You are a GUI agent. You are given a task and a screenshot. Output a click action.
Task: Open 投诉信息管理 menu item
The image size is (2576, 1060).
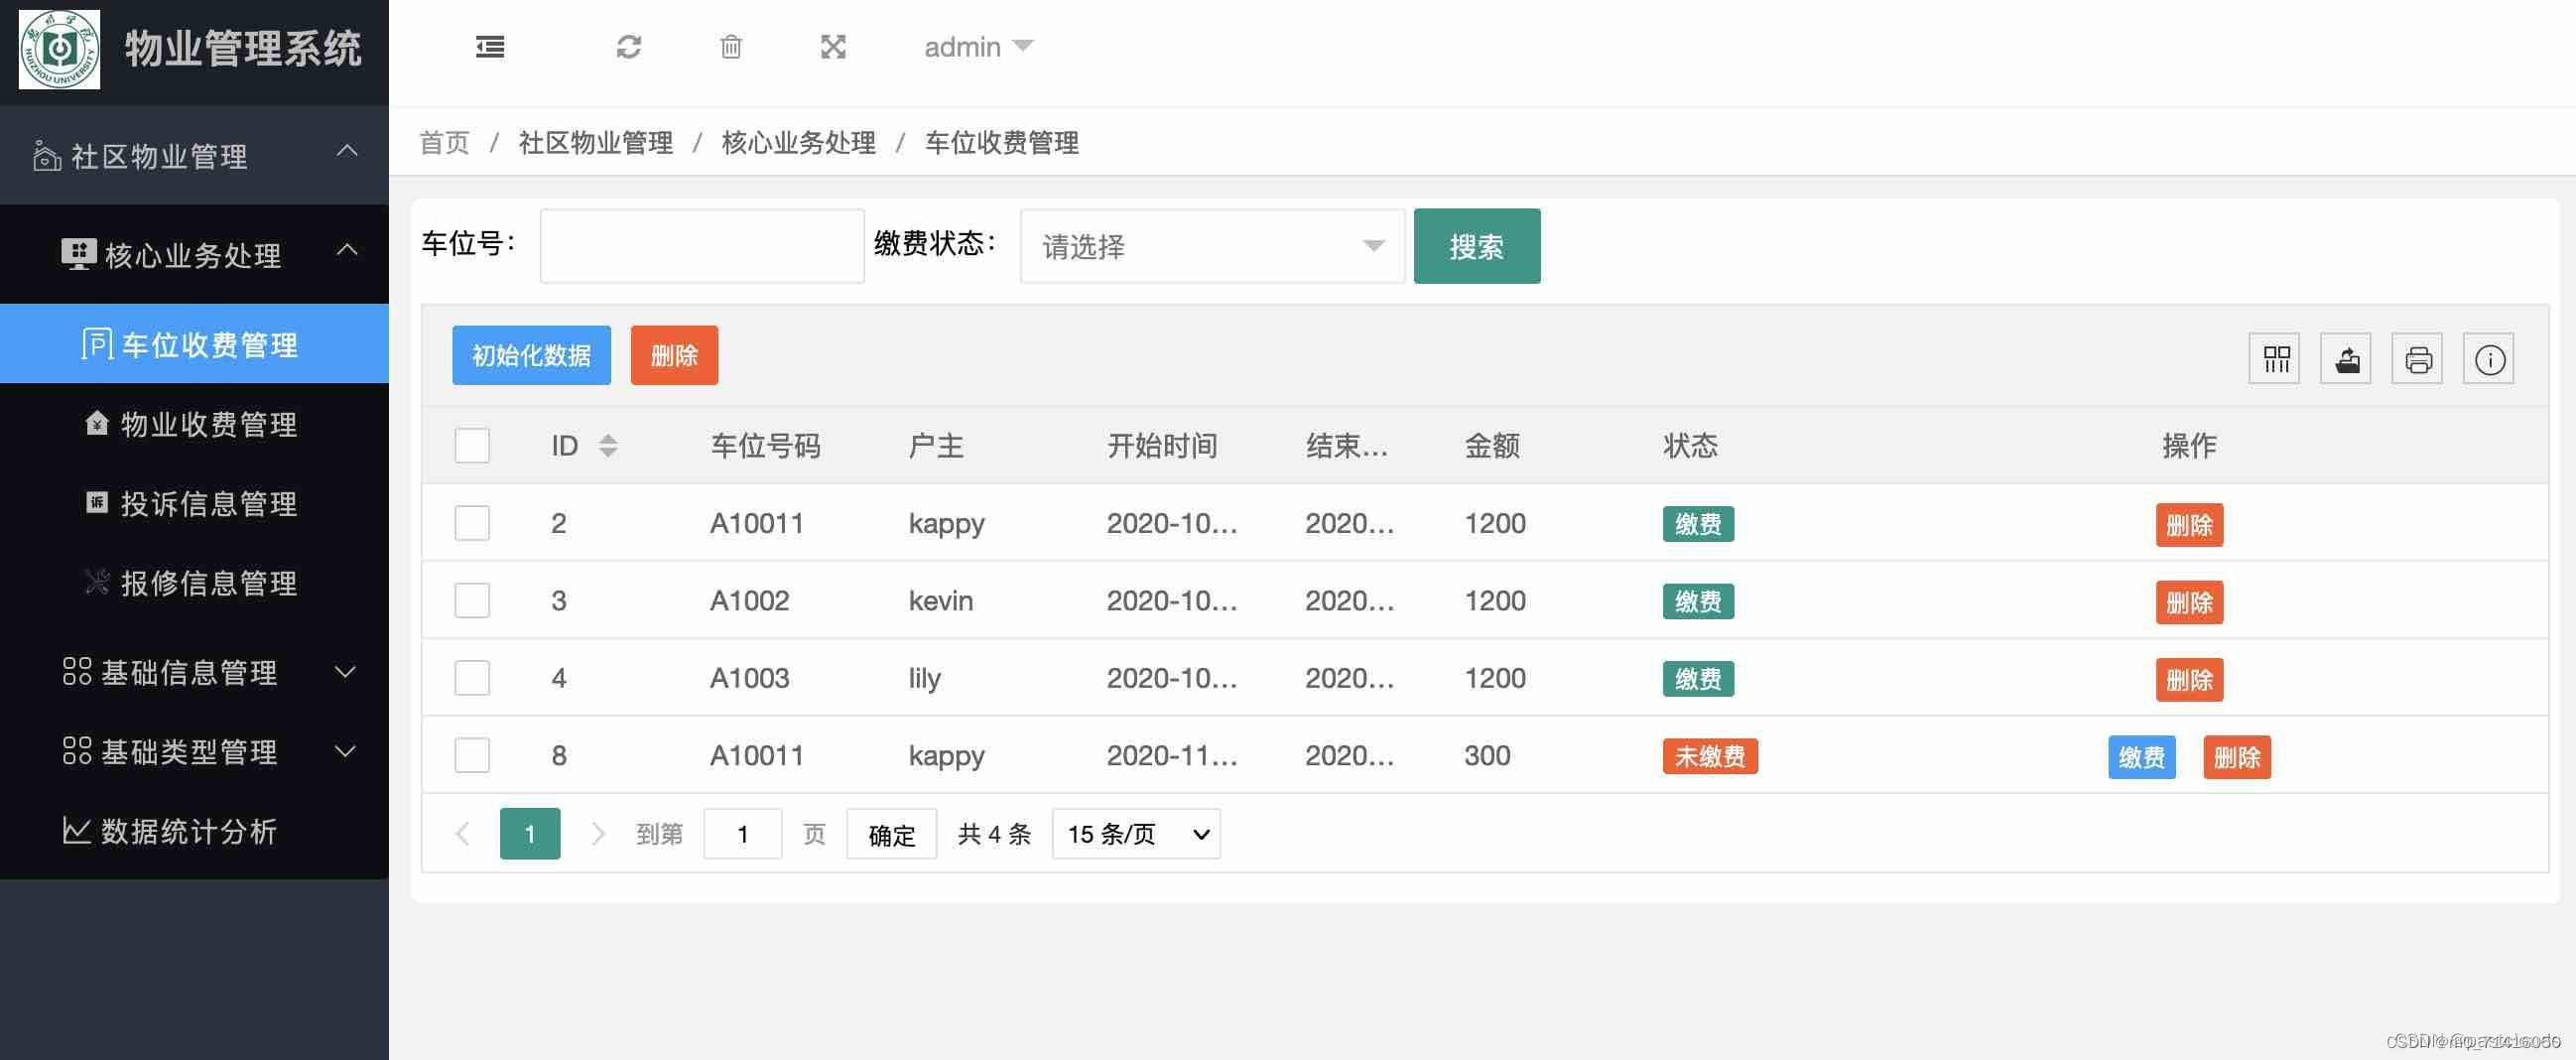tap(194, 503)
